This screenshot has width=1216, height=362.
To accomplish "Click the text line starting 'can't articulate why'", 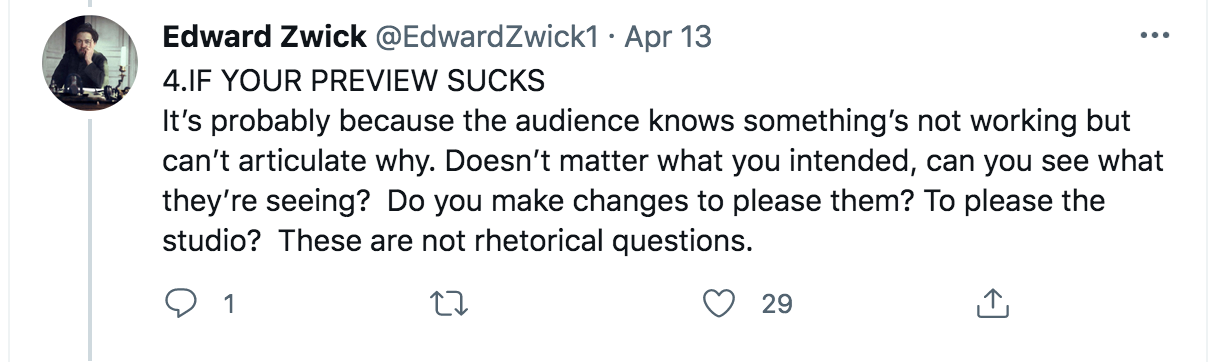I will pyautogui.click(x=660, y=161).
